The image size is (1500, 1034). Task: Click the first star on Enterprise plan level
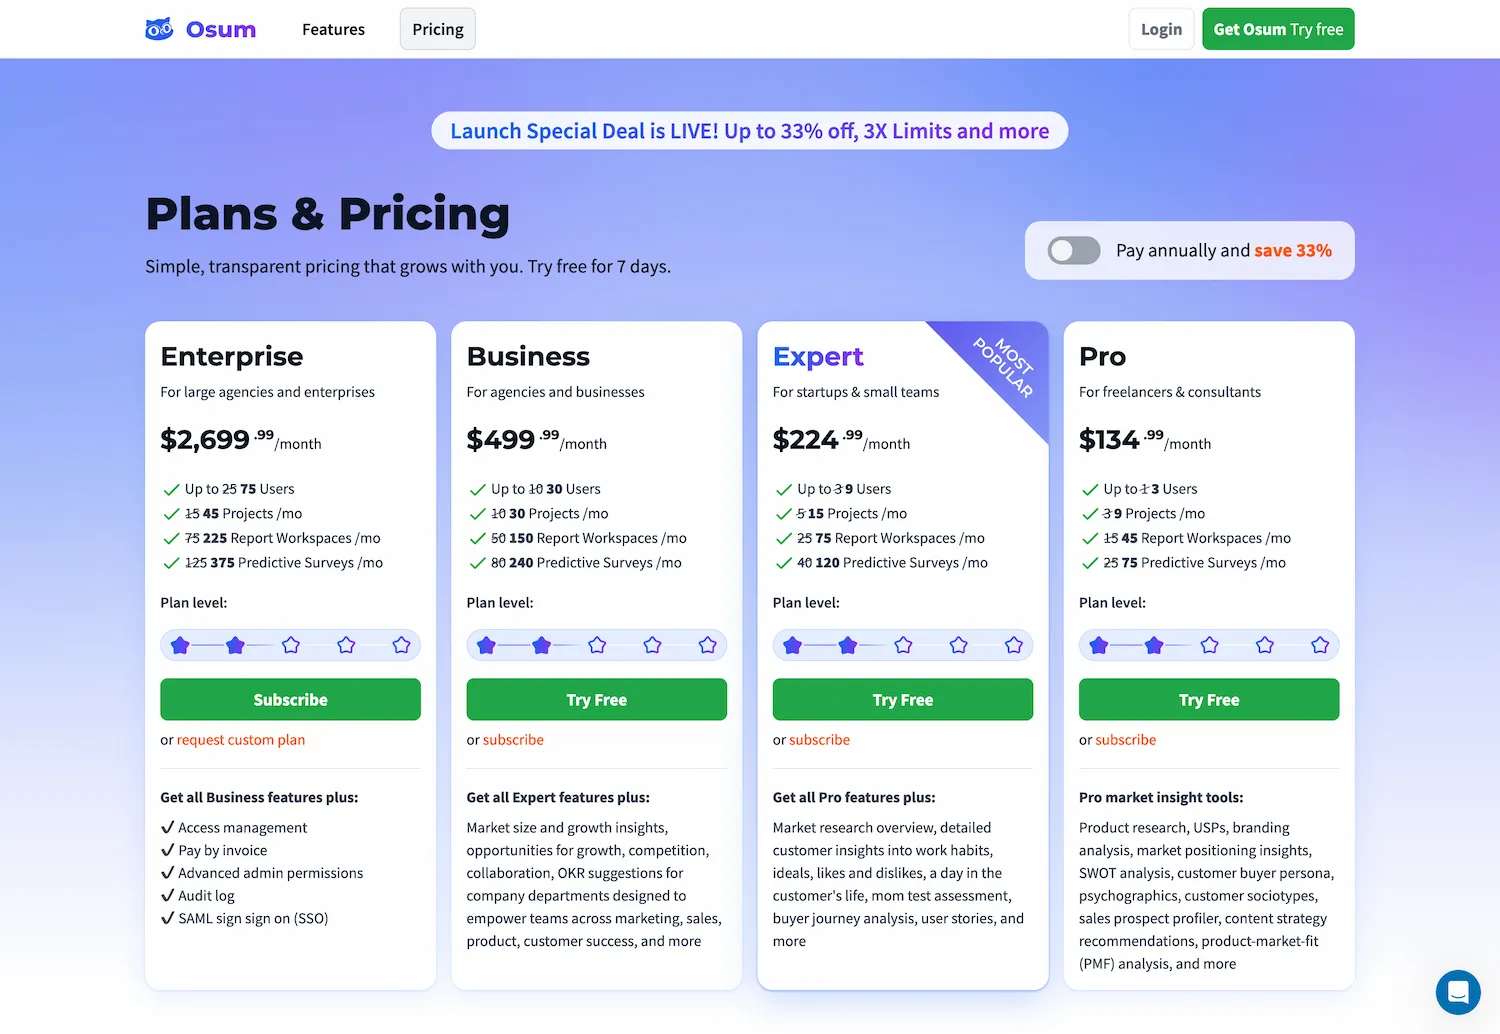tap(181, 645)
